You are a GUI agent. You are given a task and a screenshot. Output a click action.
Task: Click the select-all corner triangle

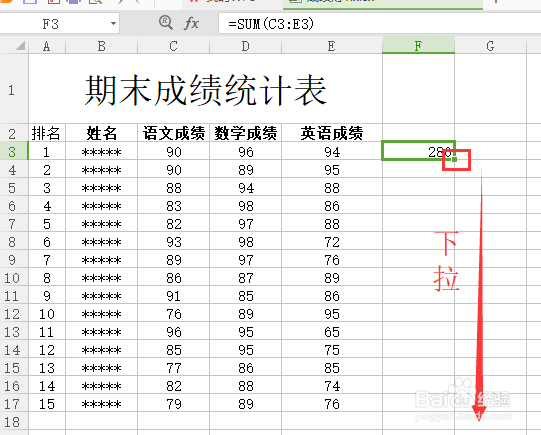pos(20,46)
